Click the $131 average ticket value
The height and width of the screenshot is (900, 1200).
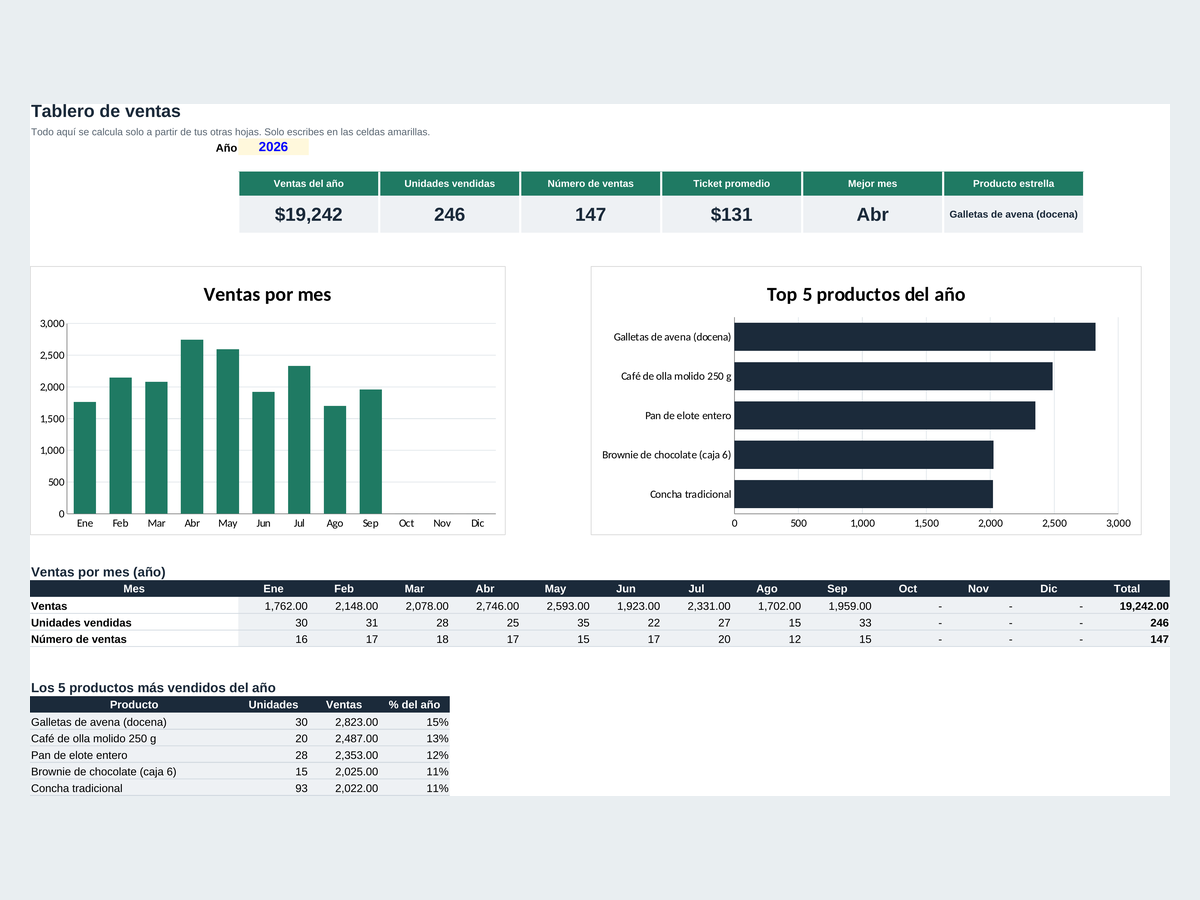pyautogui.click(x=732, y=214)
